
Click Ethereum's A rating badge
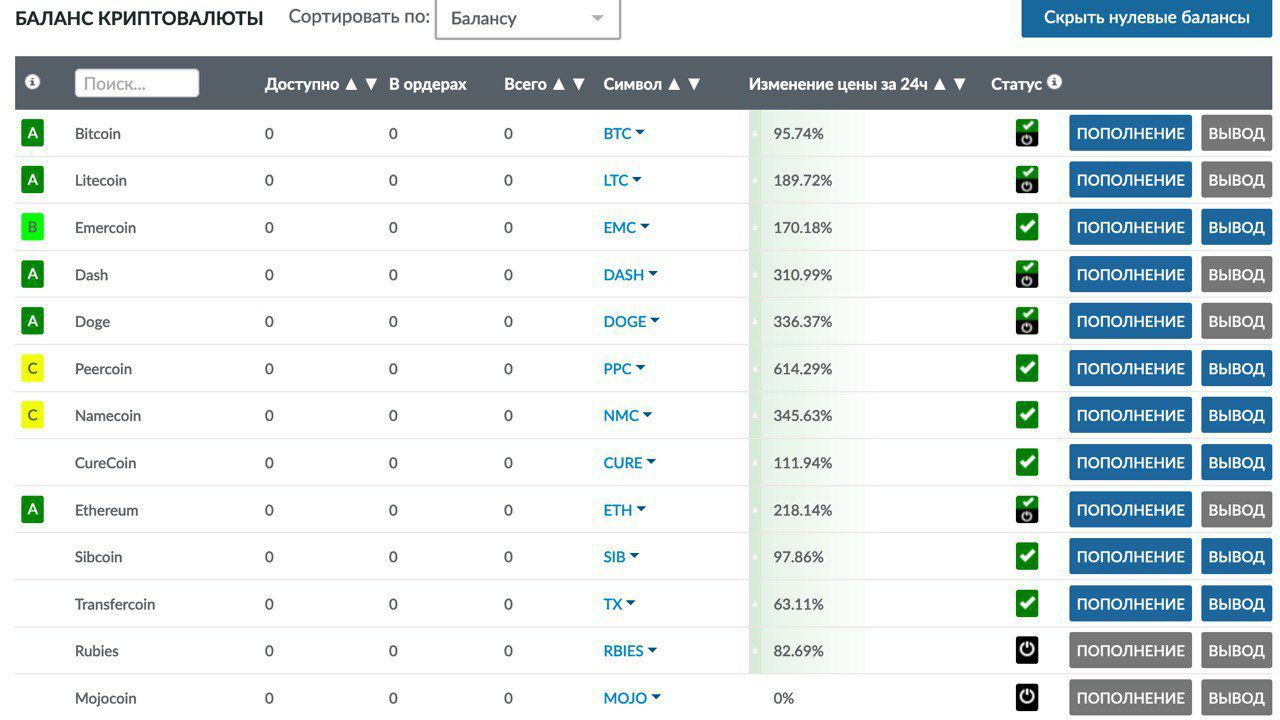tap(32, 509)
